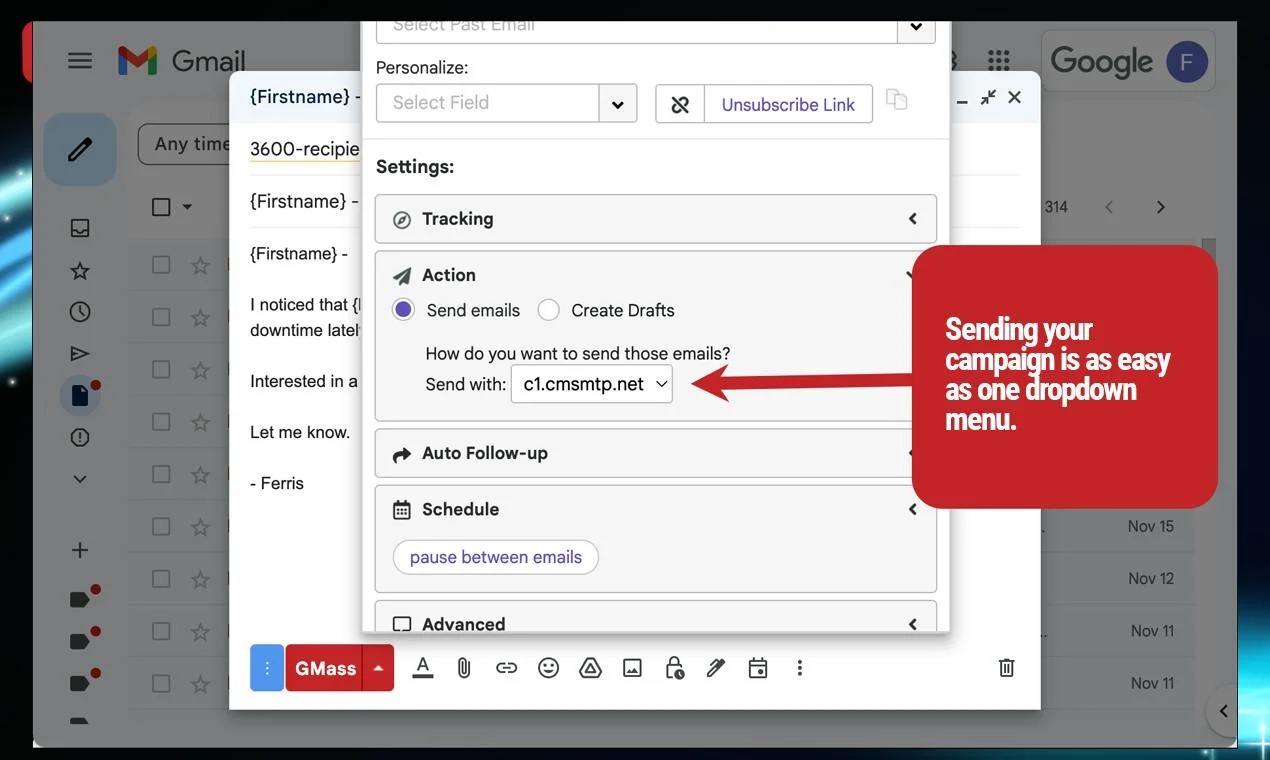
Task: Click the Select Field input box
Action: coord(488,103)
